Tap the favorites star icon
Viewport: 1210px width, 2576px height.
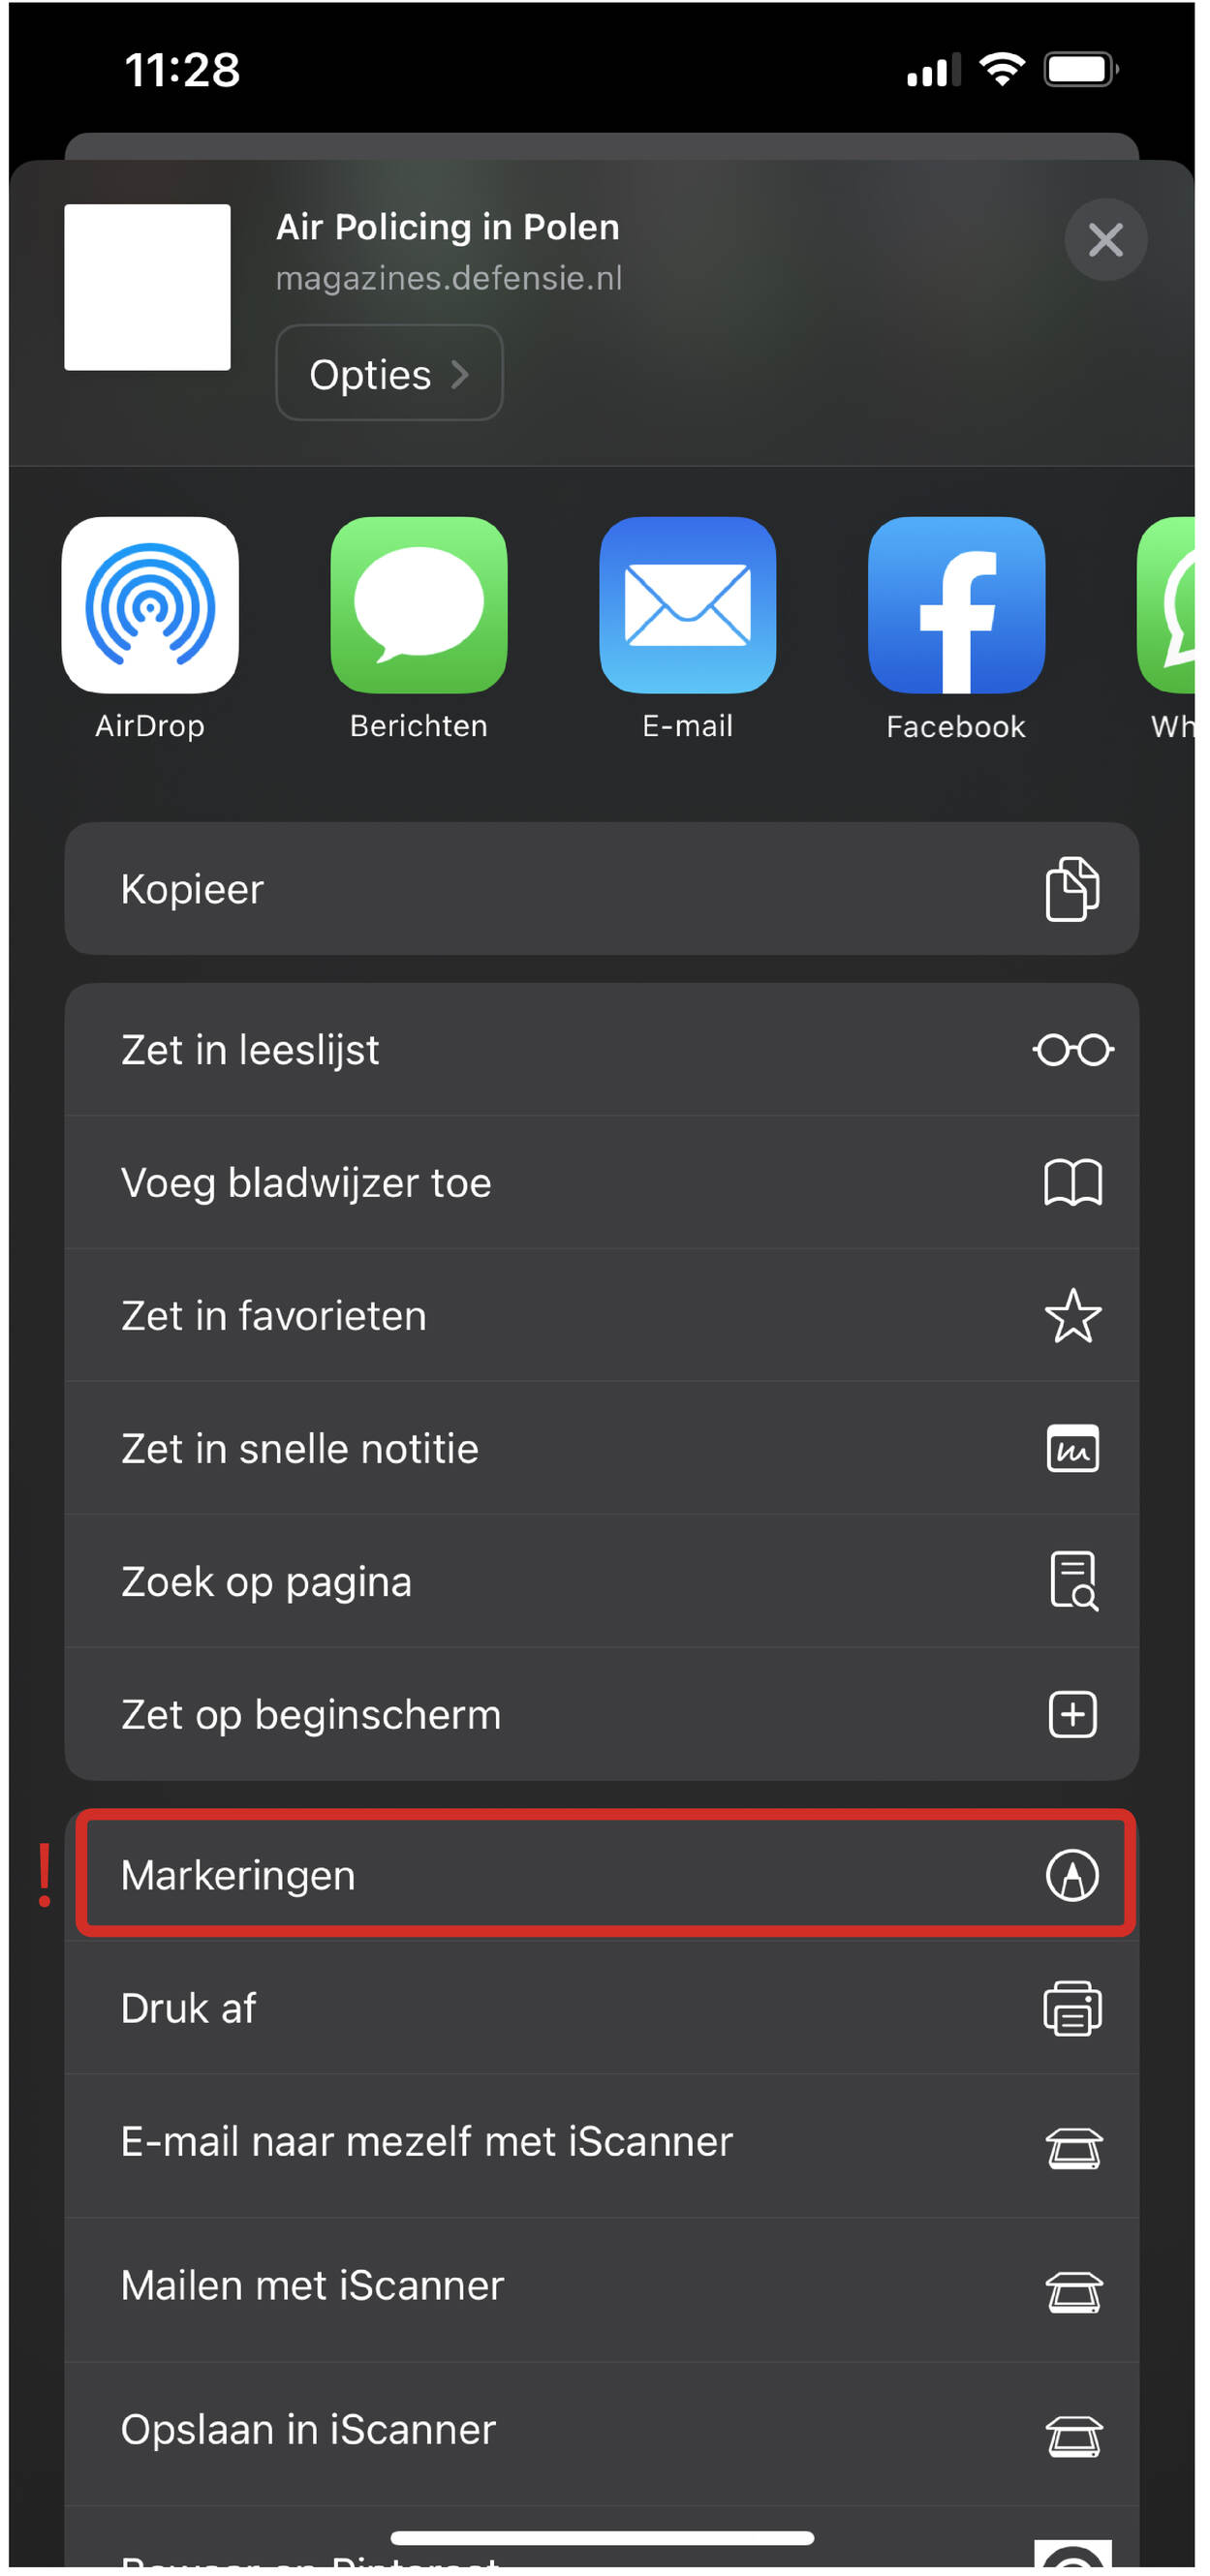[1073, 1315]
